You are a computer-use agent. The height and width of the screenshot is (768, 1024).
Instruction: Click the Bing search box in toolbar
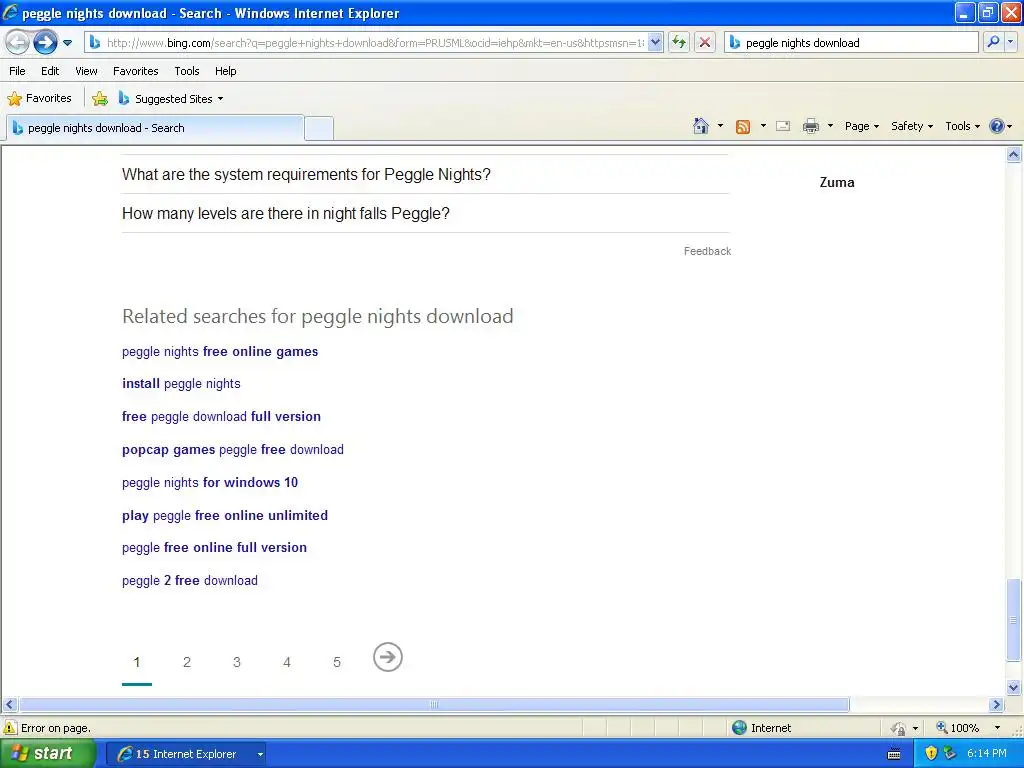[x=852, y=43]
